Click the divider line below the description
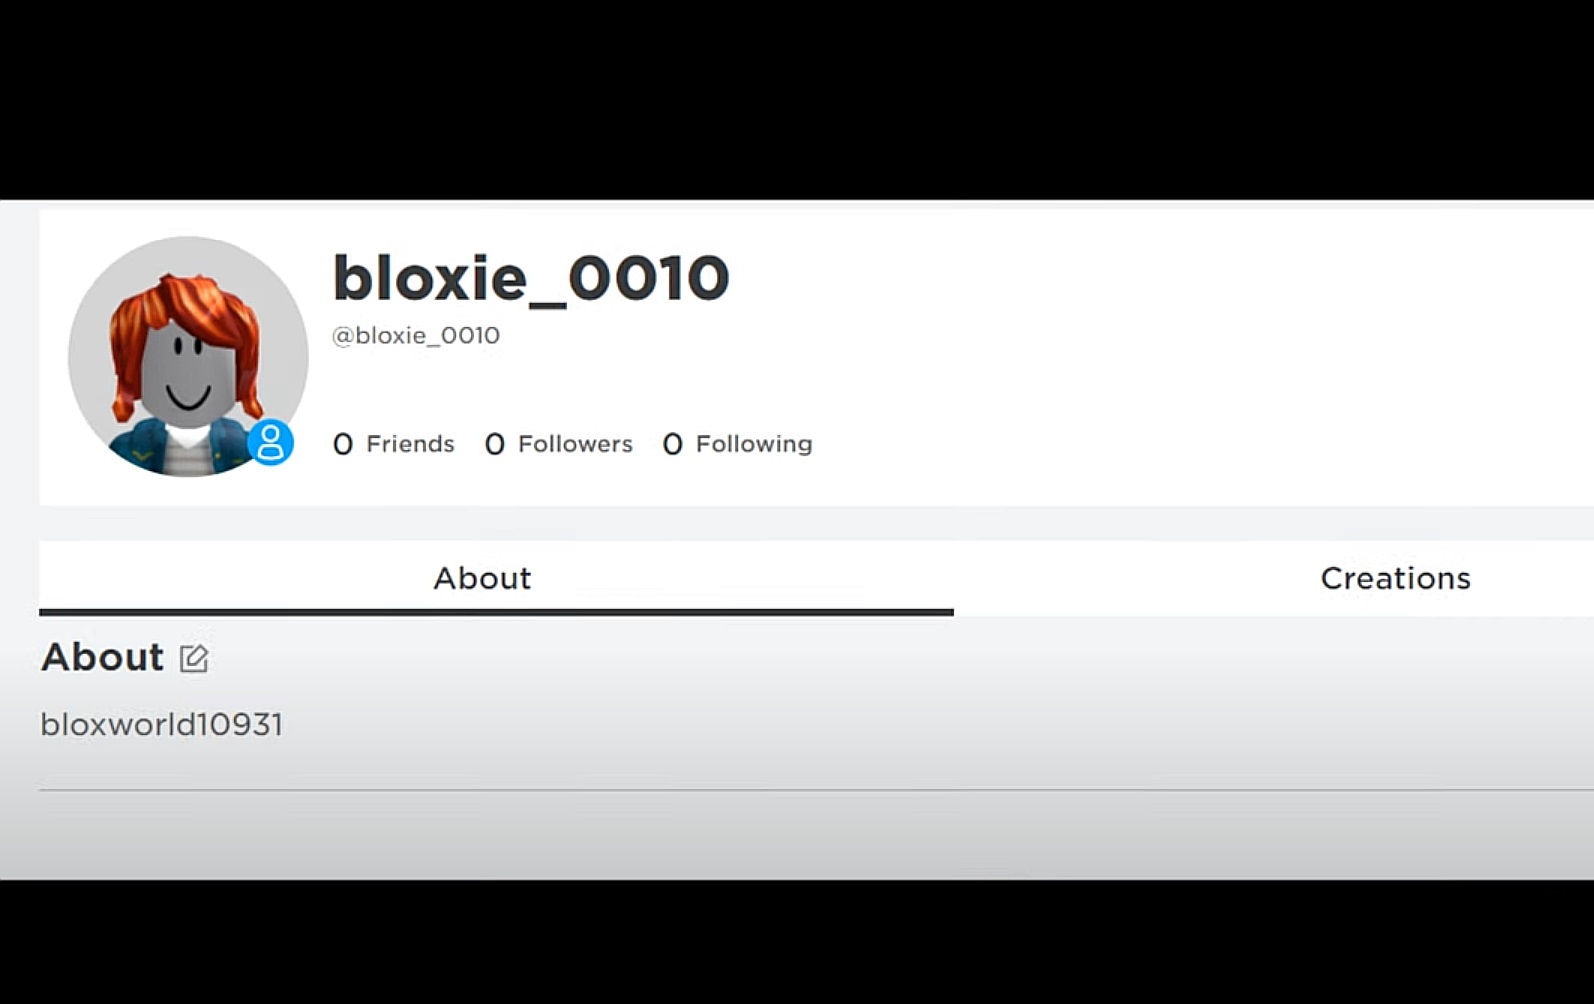This screenshot has width=1594, height=1004. click(x=800, y=790)
